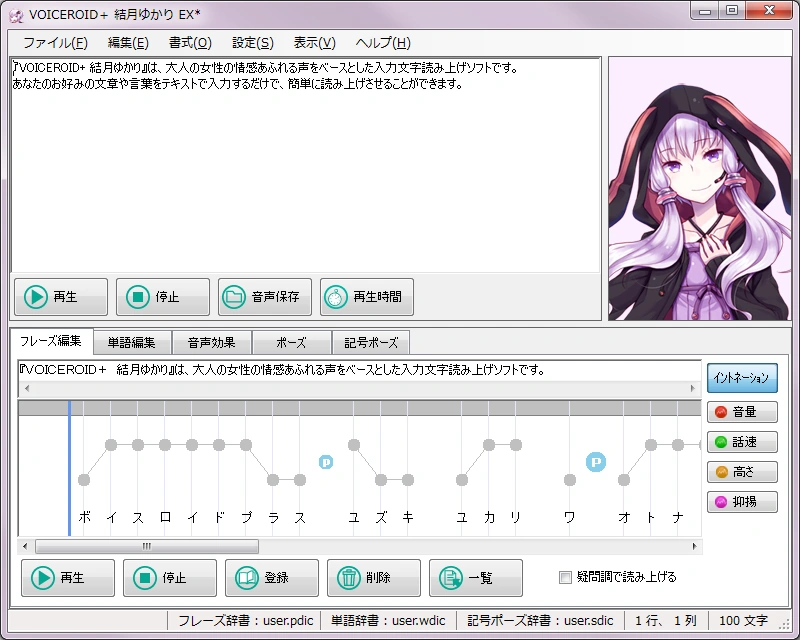Viewport: 800px width, 640px height.
Task: Click the 100 文字 character count
Action: click(x=743, y=621)
